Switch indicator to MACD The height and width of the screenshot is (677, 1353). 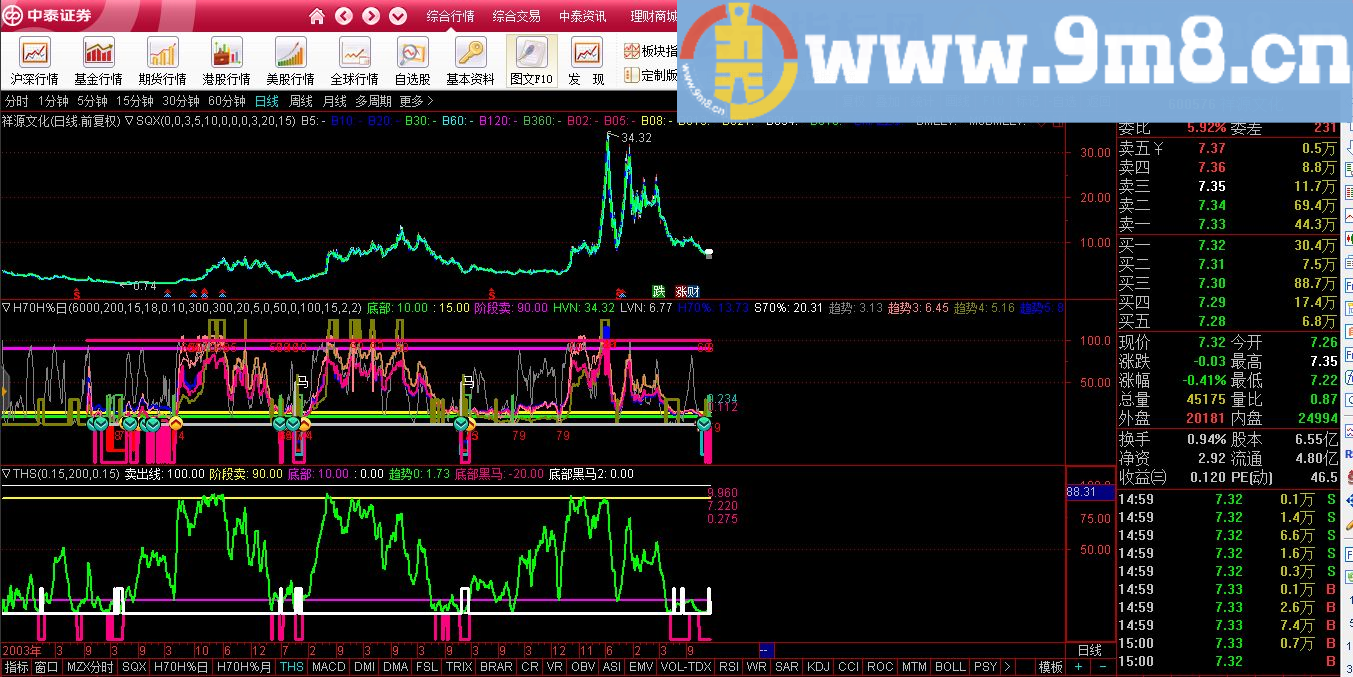pyautogui.click(x=328, y=667)
